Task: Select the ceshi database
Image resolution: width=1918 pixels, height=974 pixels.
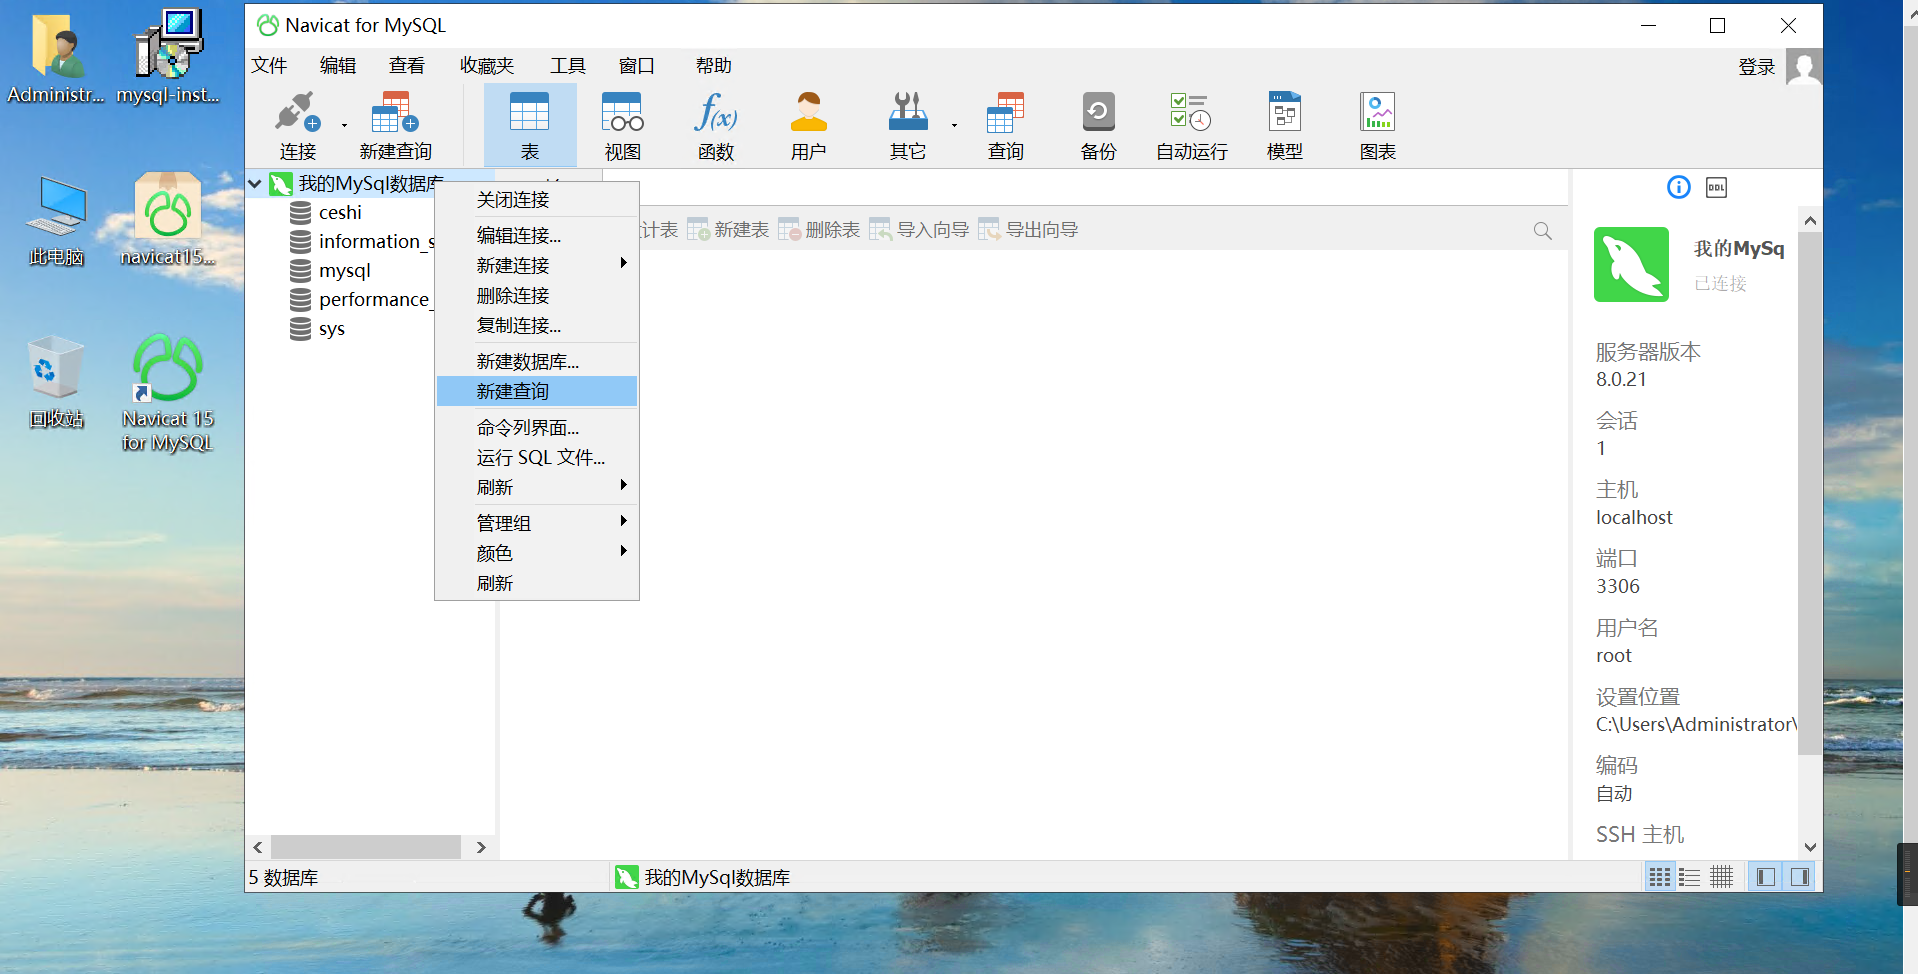Action: pos(340,213)
